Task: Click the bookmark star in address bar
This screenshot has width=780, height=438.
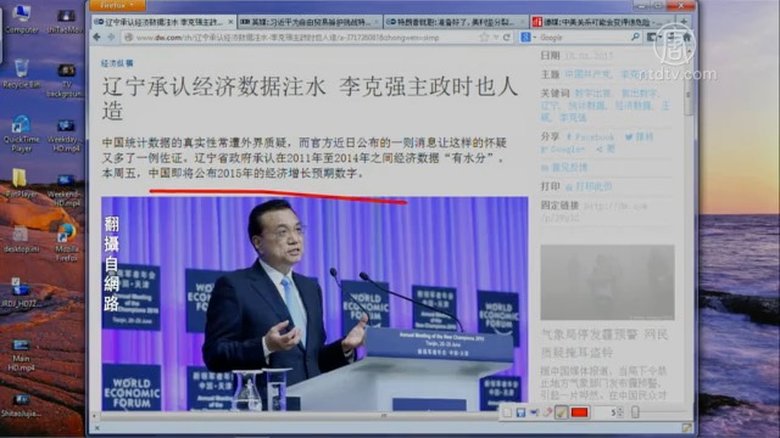Action: click(483, 37)
